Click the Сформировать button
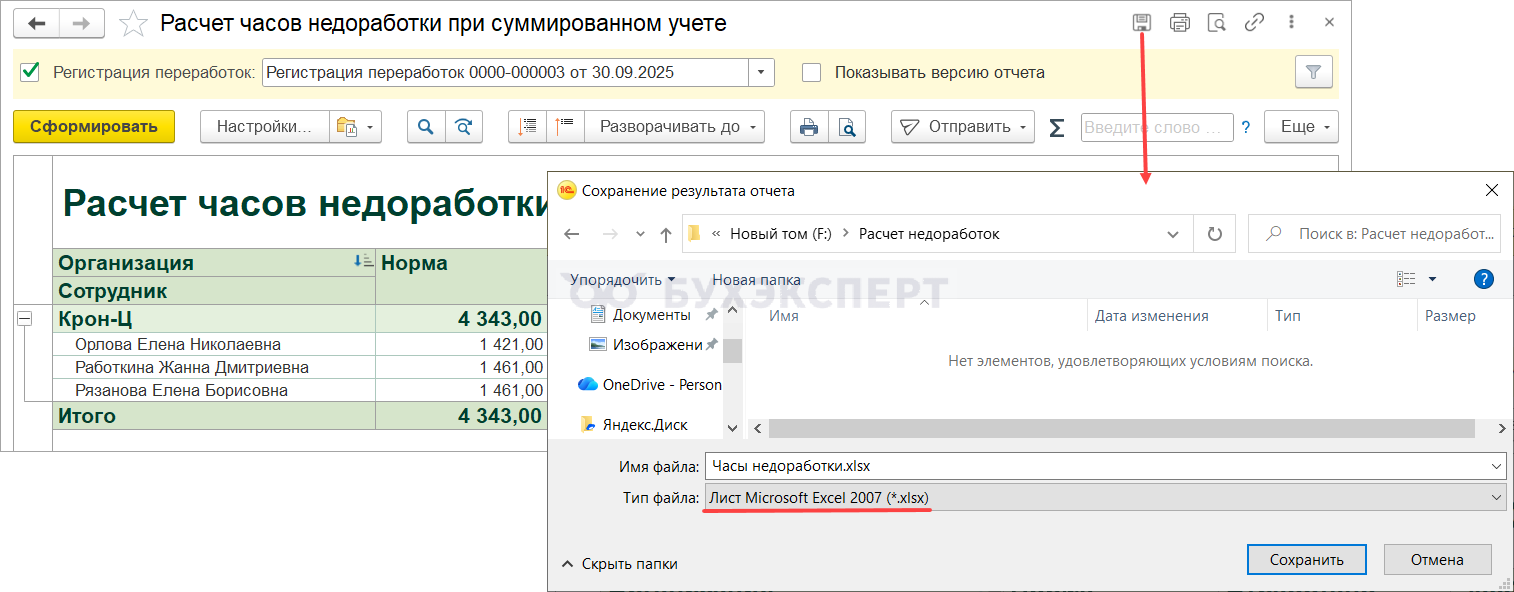Screen dimensions: 1514x592 [x=94, y=127]
